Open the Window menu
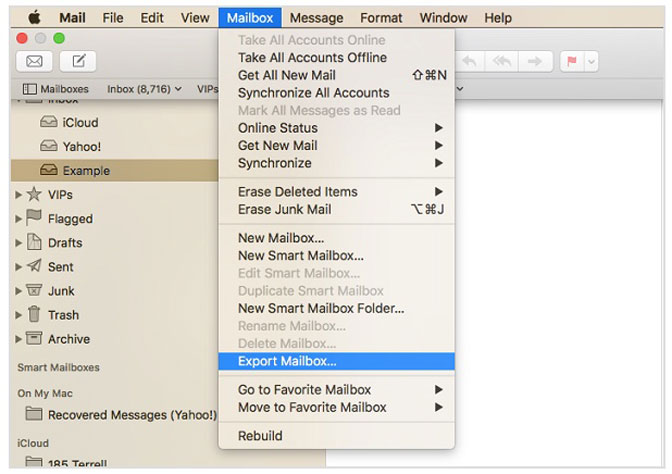This screenshot has width=672, height=474. coord(443,18)
